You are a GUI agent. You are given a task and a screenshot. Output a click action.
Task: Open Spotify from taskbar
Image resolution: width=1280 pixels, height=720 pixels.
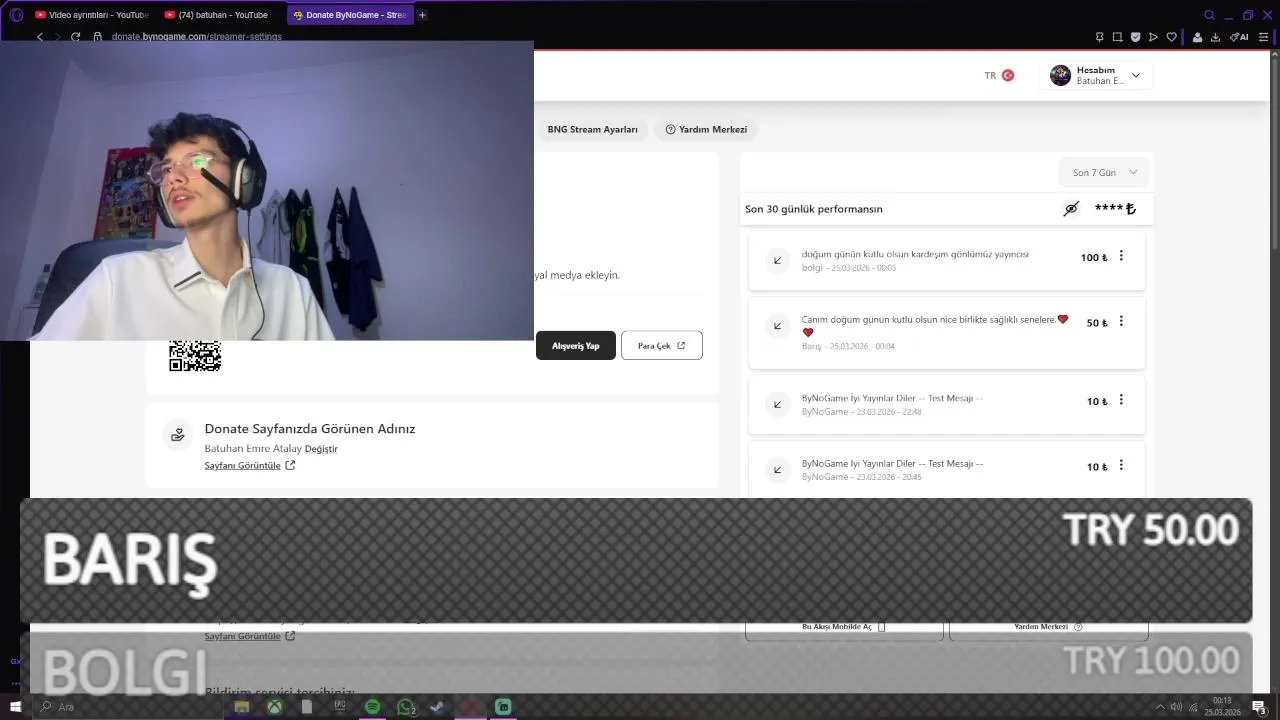373,707
